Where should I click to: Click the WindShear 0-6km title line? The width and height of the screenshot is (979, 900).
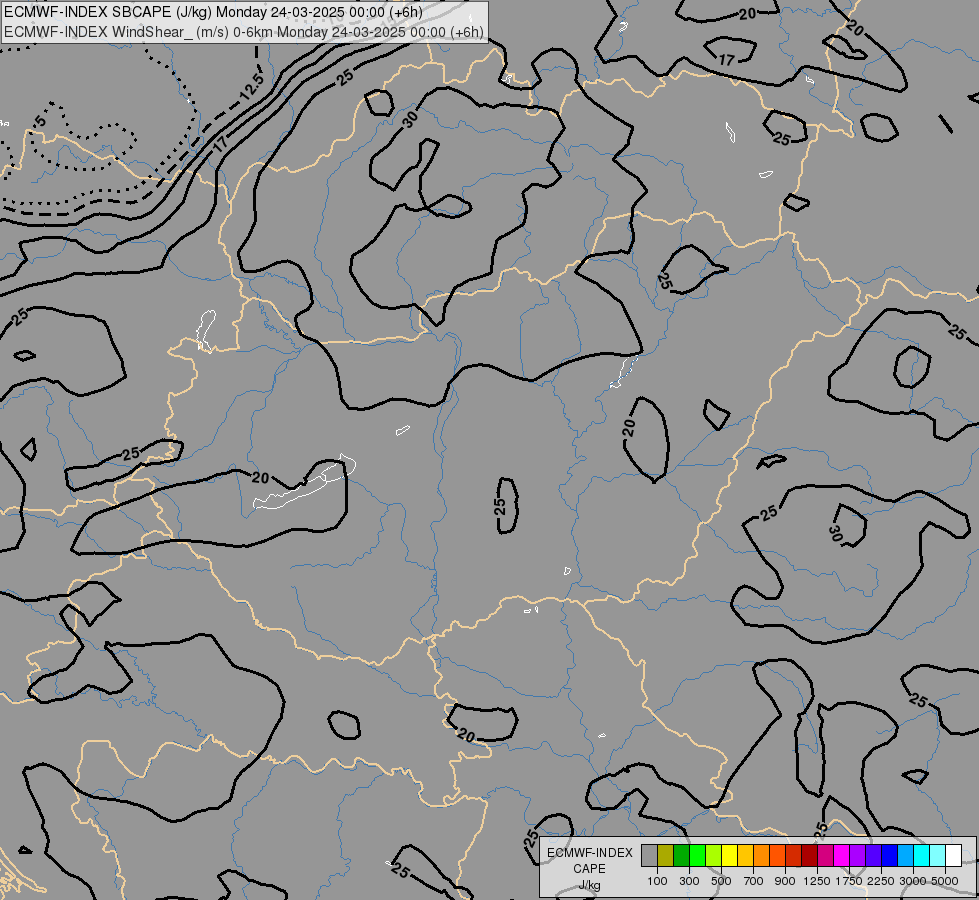click(244, 32)
